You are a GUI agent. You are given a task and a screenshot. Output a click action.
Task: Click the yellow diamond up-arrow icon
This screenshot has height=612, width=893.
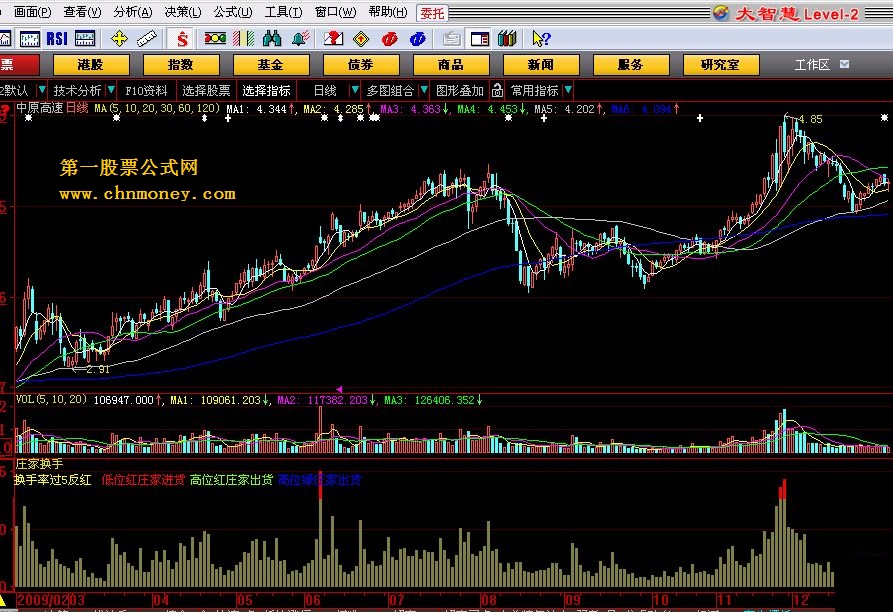click(361, 39)
